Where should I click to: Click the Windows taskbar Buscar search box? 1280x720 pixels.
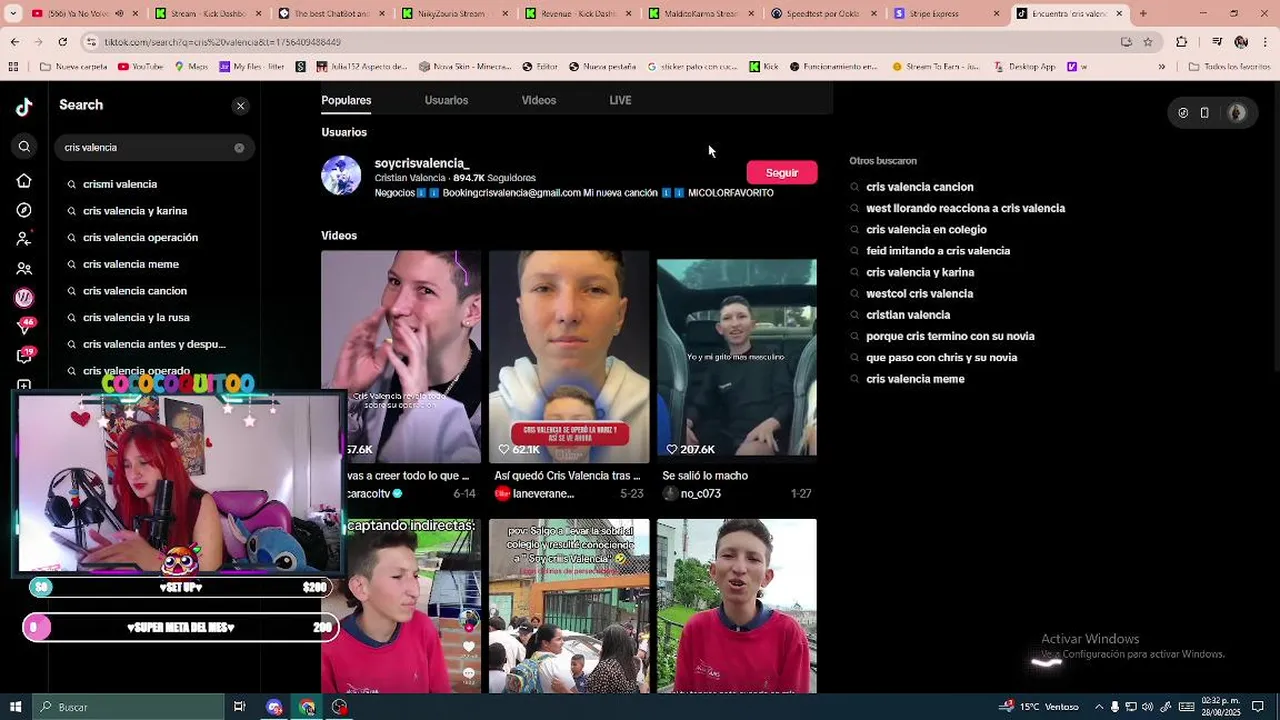click(128, 707)
